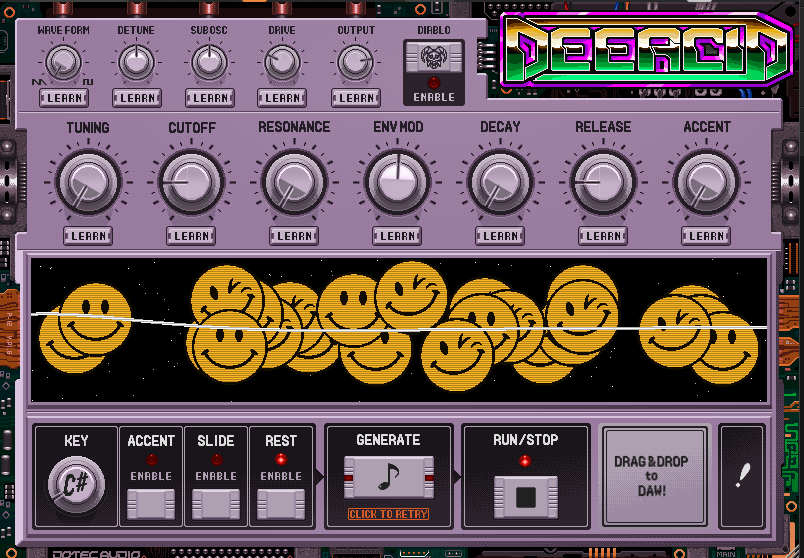The width and height of the screenshot is (804, 558).
Task: Click the Tuning knob
Action: (x=88, y=182)
